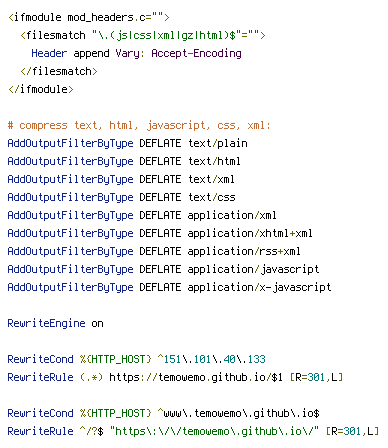Click the RewriteEngine directive
This screenshot has width=388, height=448.
[46, 323]
